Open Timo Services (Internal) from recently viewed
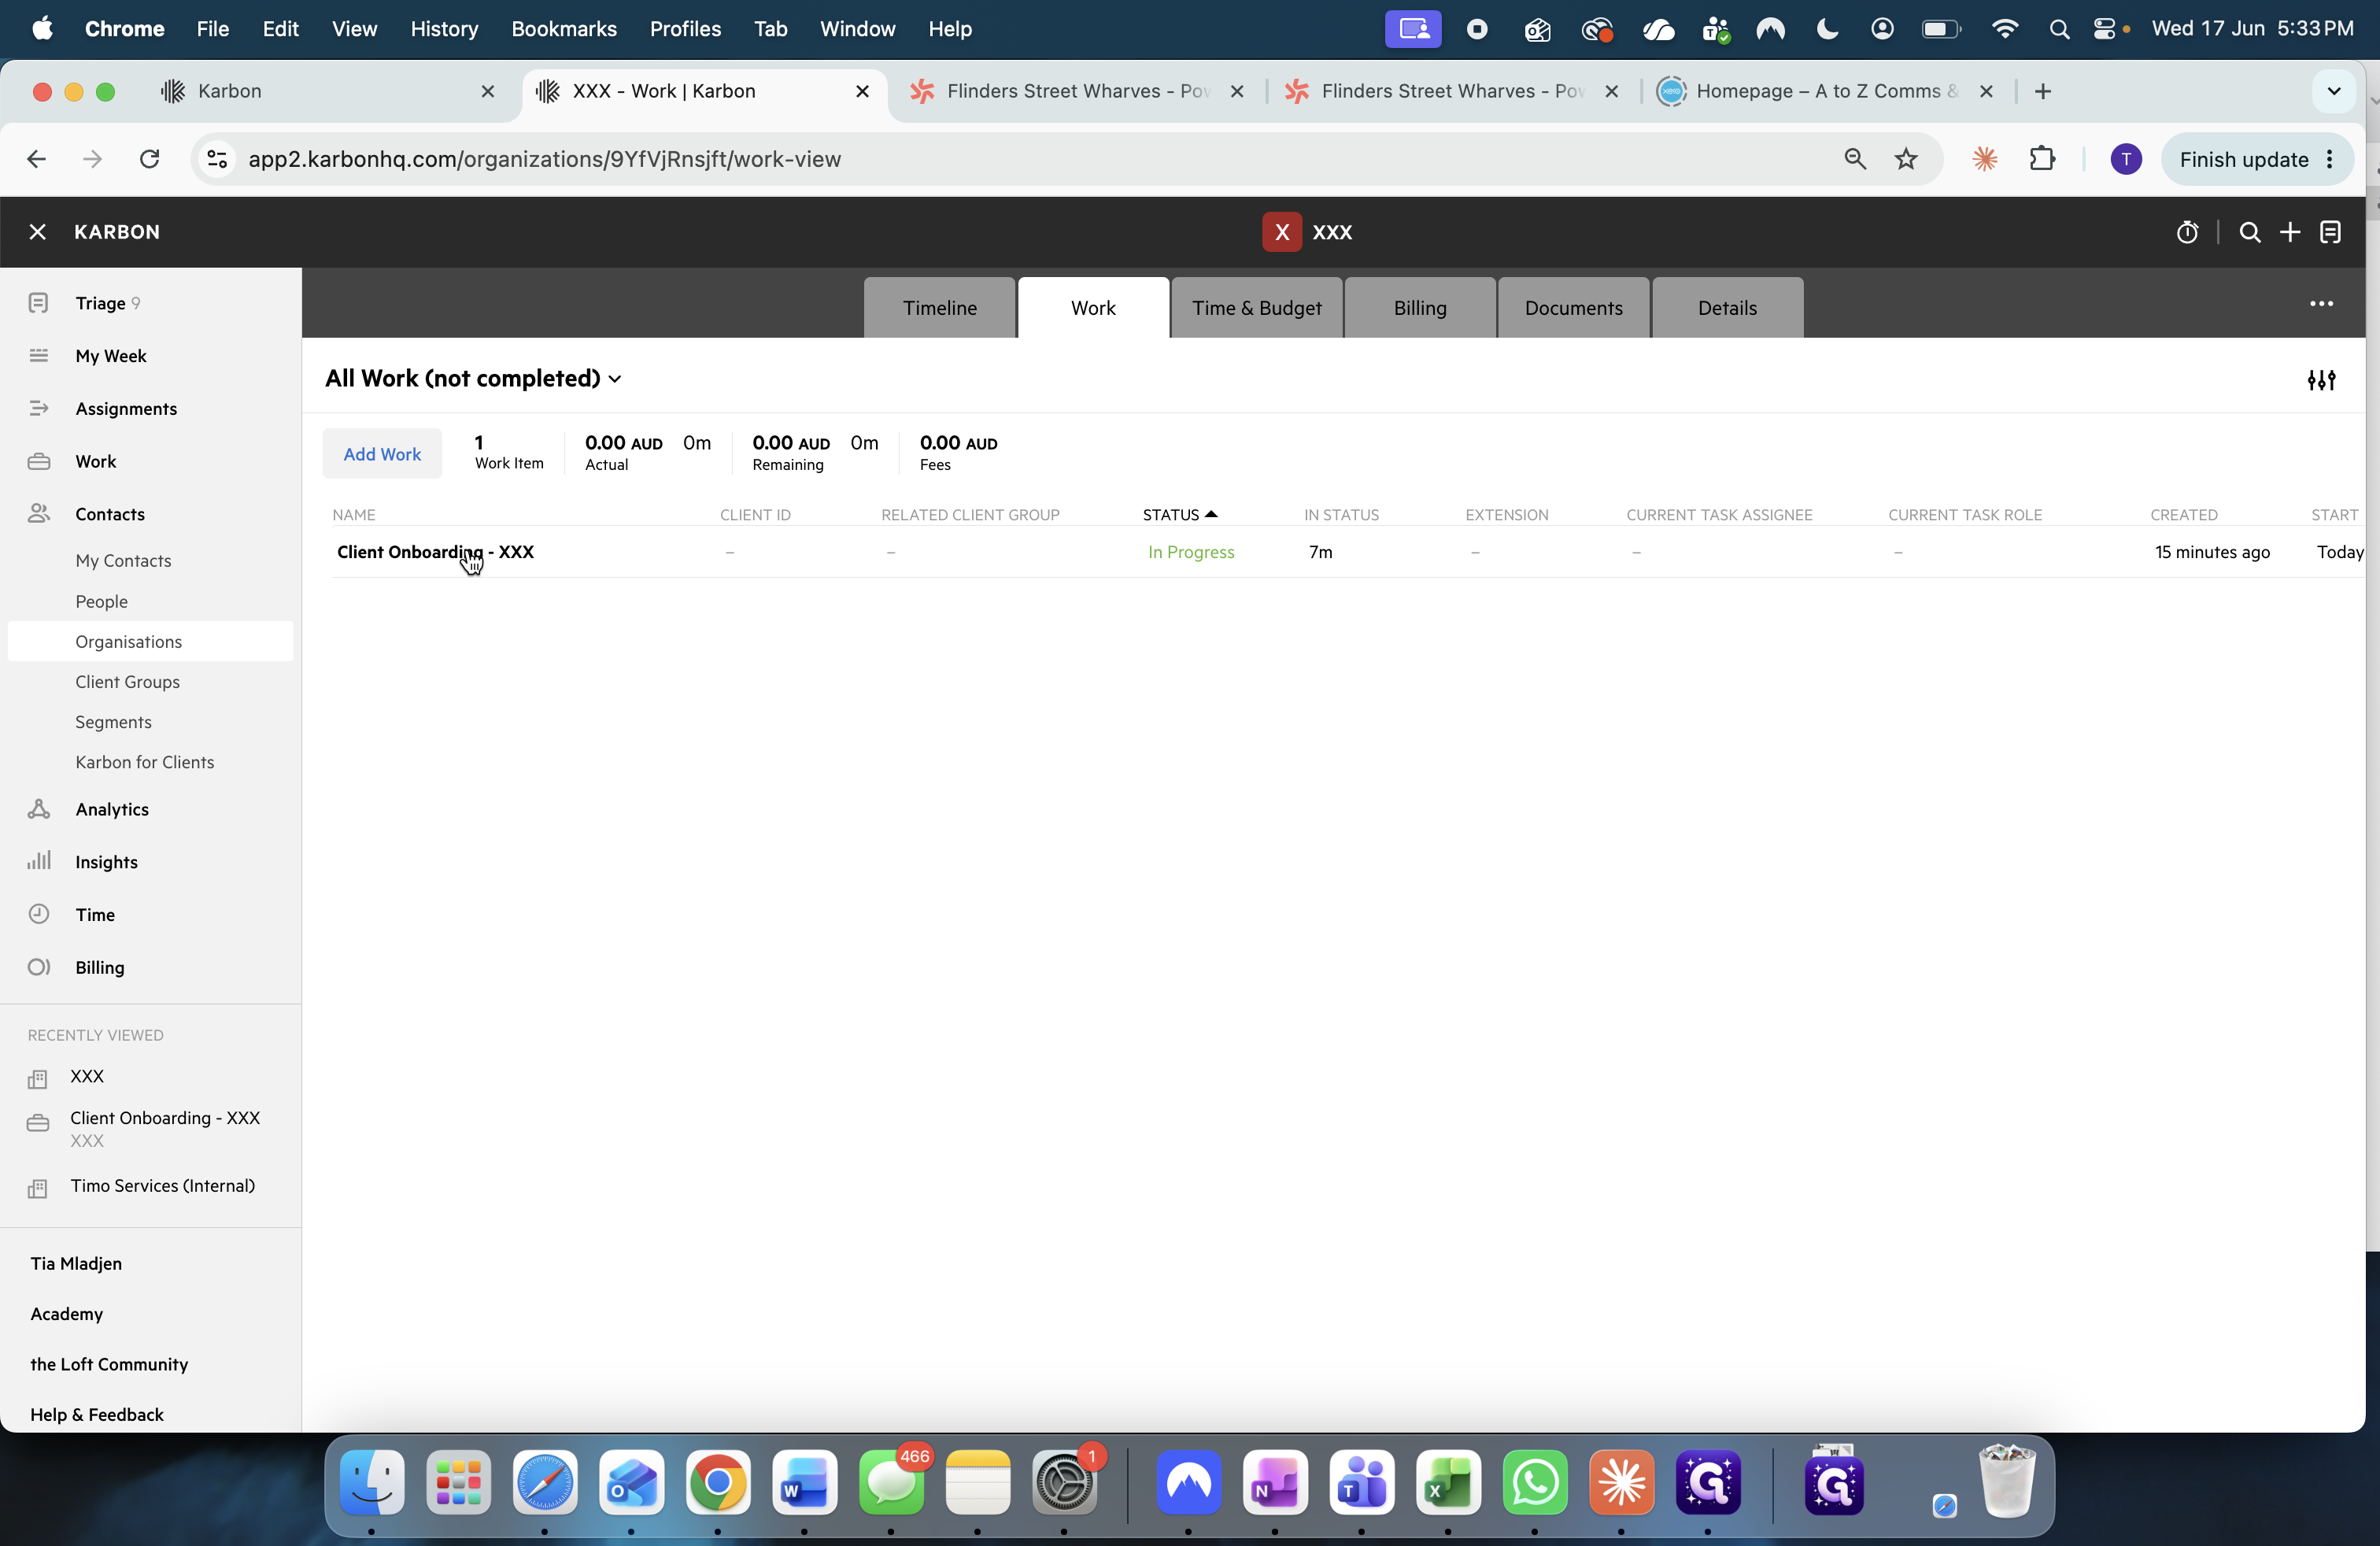The height and width of the screenshot is (1546, 2380). click(162, 1186)
